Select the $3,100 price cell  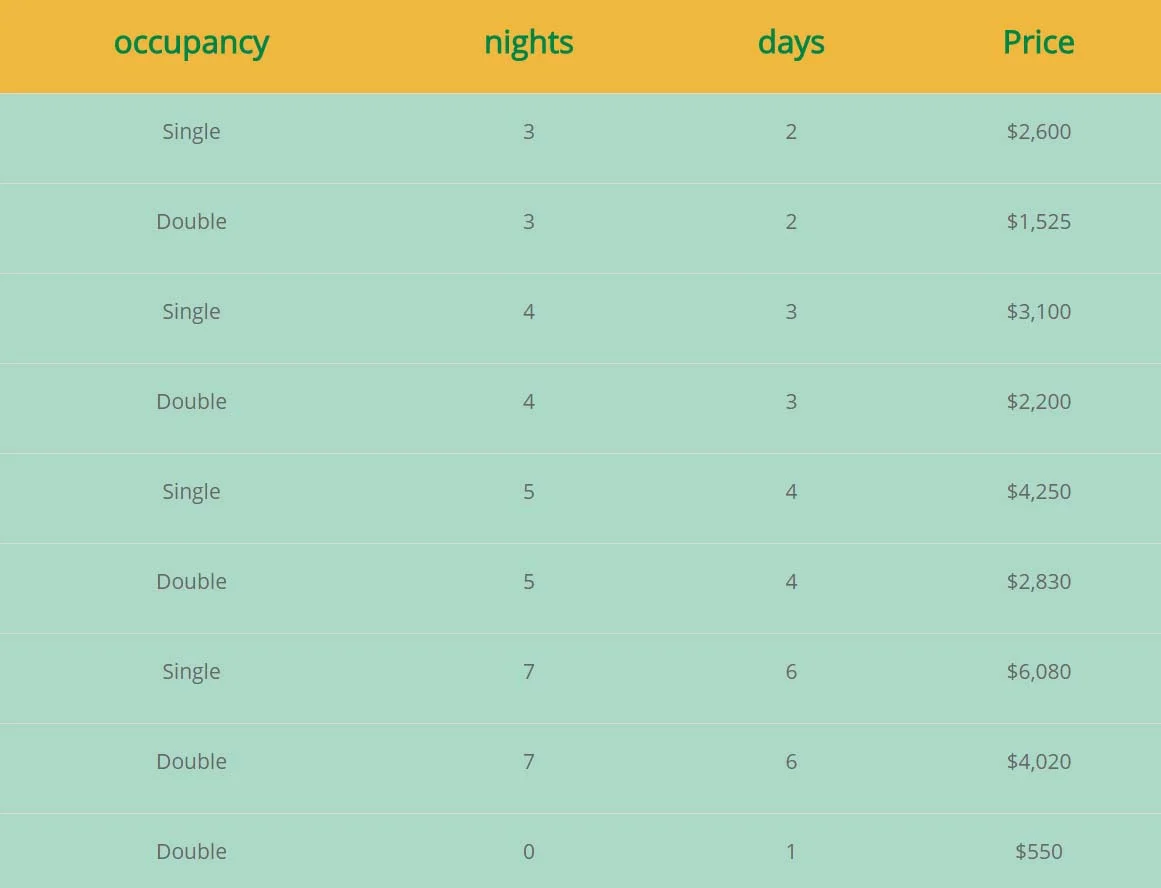pyautogui.click(x=1038, y=312)
